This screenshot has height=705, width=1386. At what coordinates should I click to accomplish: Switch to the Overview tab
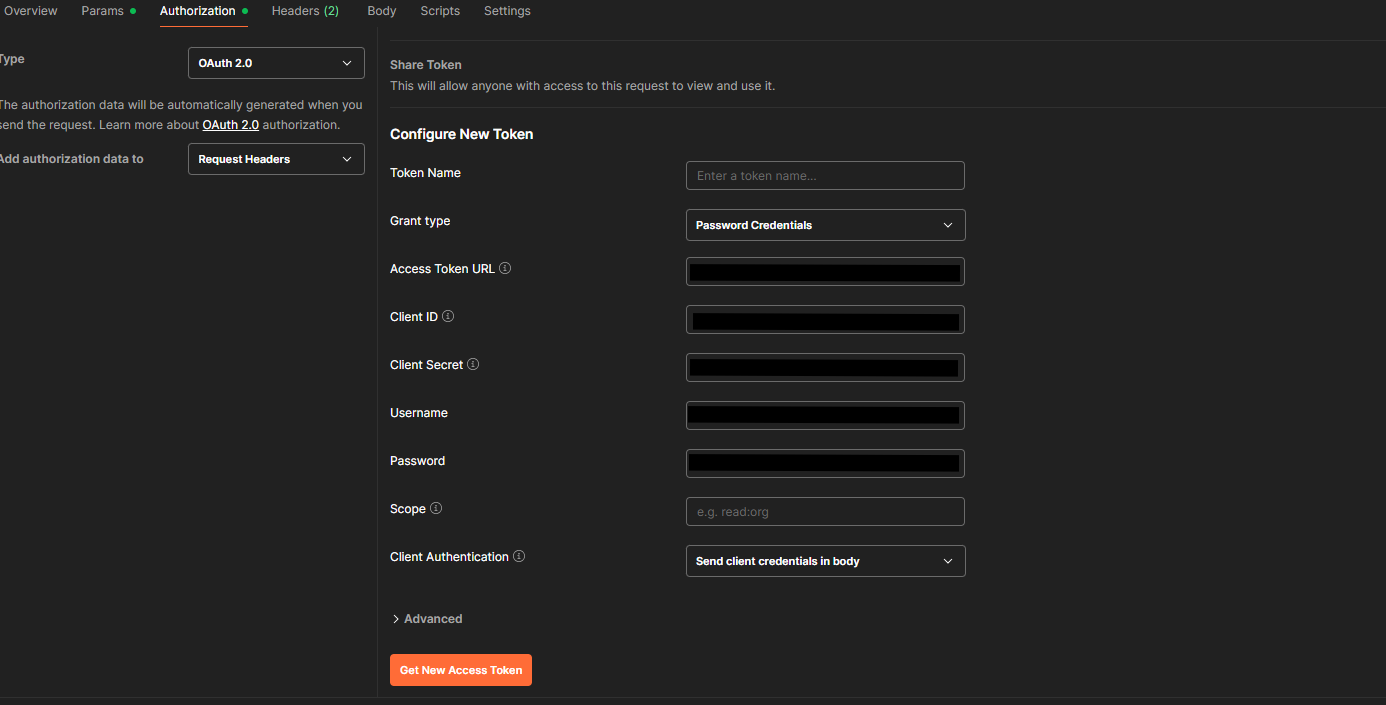tap(31, 11)
